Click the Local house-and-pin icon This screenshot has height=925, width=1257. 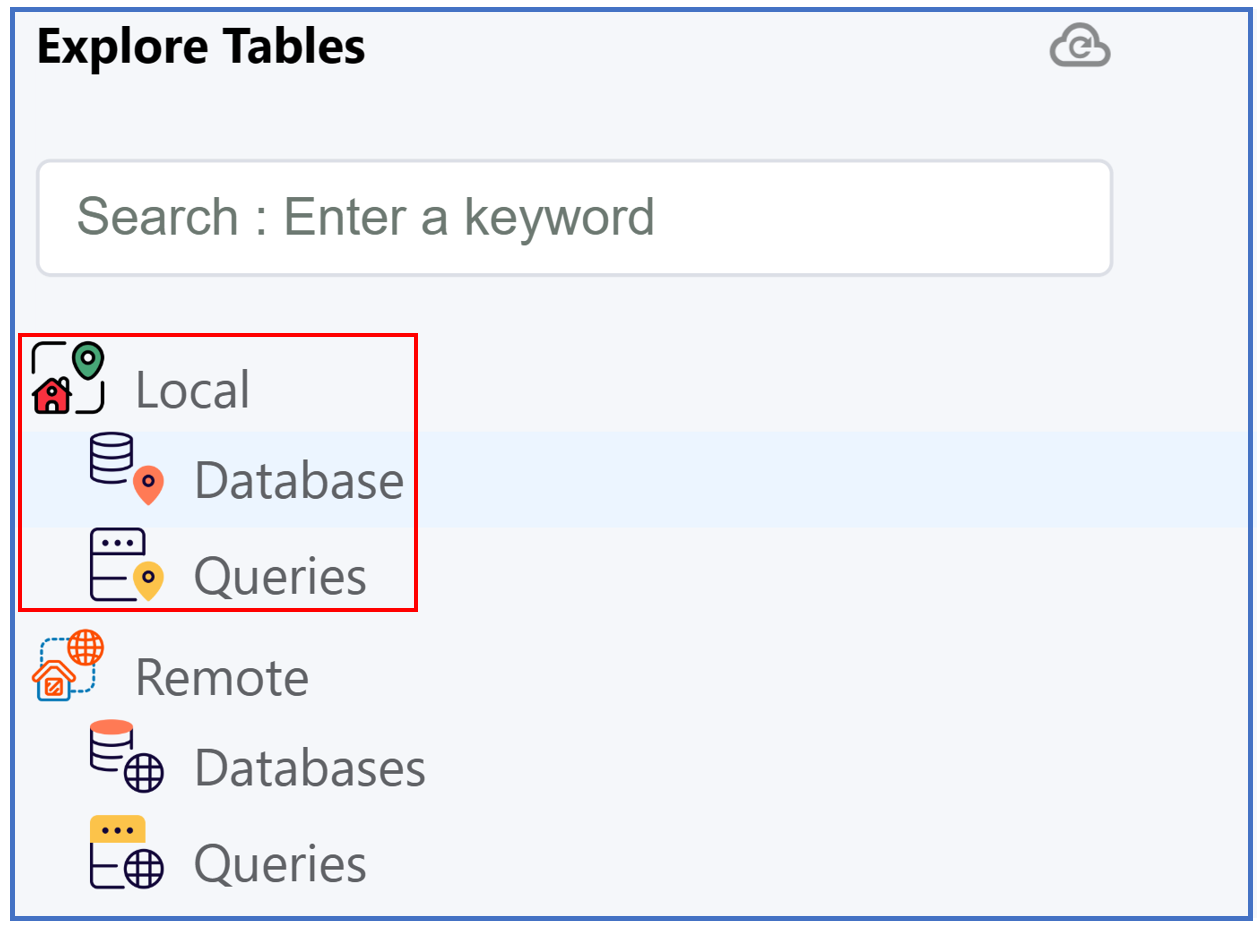tap(67, 379)
